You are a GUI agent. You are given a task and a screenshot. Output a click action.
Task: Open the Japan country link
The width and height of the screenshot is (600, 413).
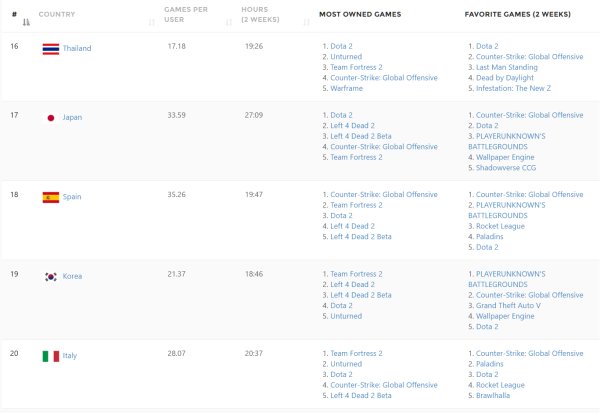tap(72, 117)
